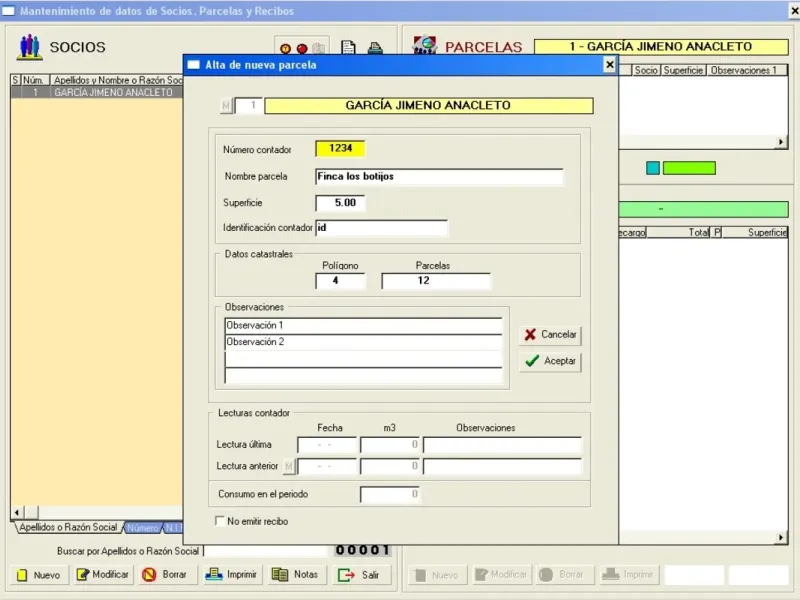The image size is (800, 600).
Task: Click the Consumo en el periodo field
Action: click(x=390, y=494)
